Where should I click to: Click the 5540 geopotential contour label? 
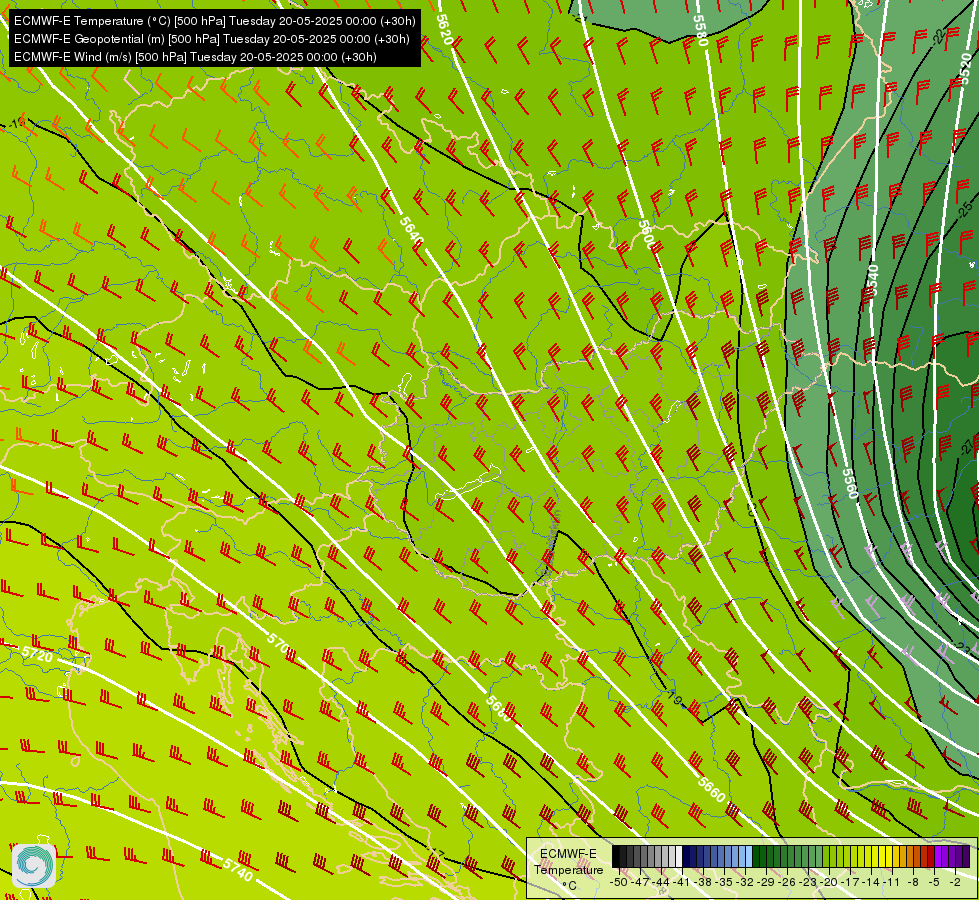coord(872,280)
